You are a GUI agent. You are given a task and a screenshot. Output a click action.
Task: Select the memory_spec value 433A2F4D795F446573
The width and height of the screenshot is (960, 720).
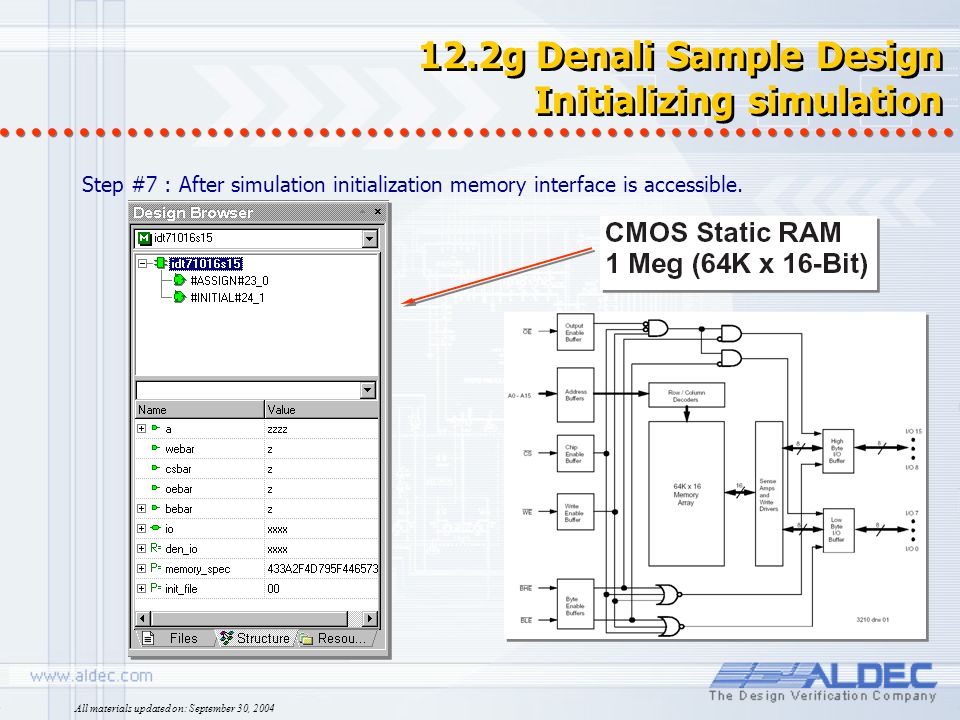point(323,569)
